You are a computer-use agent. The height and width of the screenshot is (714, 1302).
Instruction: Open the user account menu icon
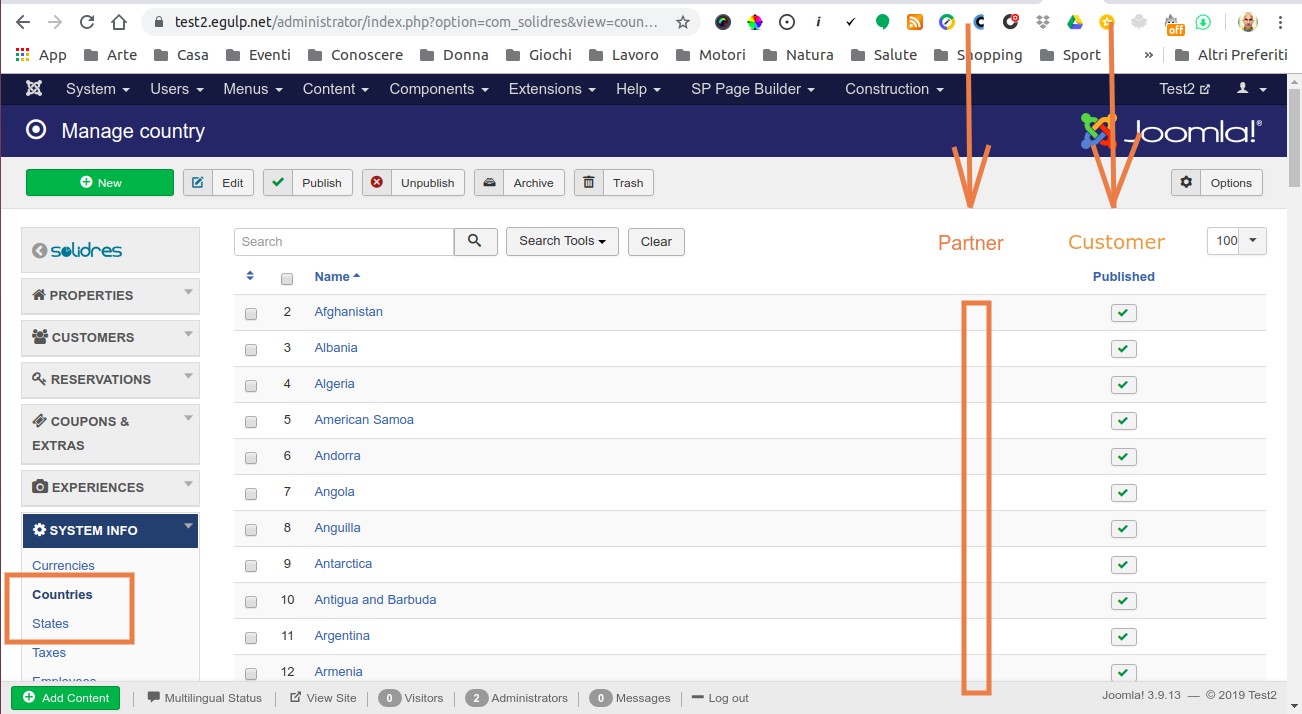tap(1250, 89)
